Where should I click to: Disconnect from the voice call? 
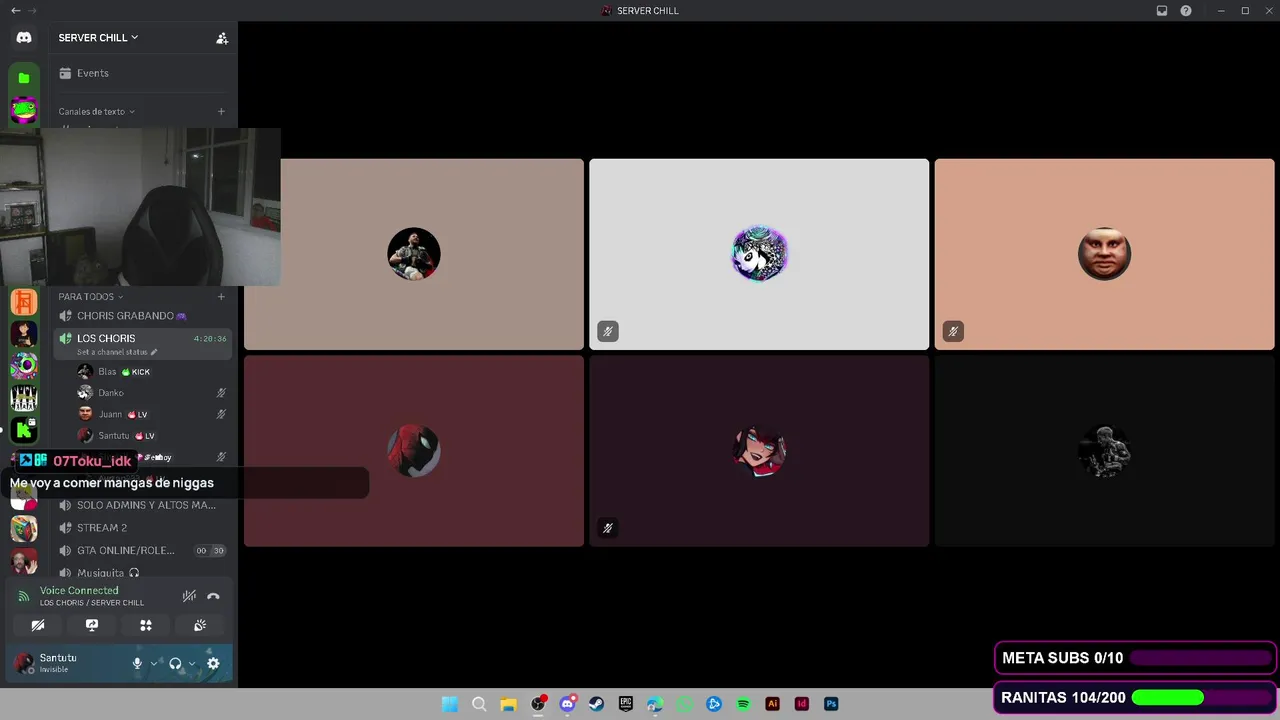coord(213,596)
